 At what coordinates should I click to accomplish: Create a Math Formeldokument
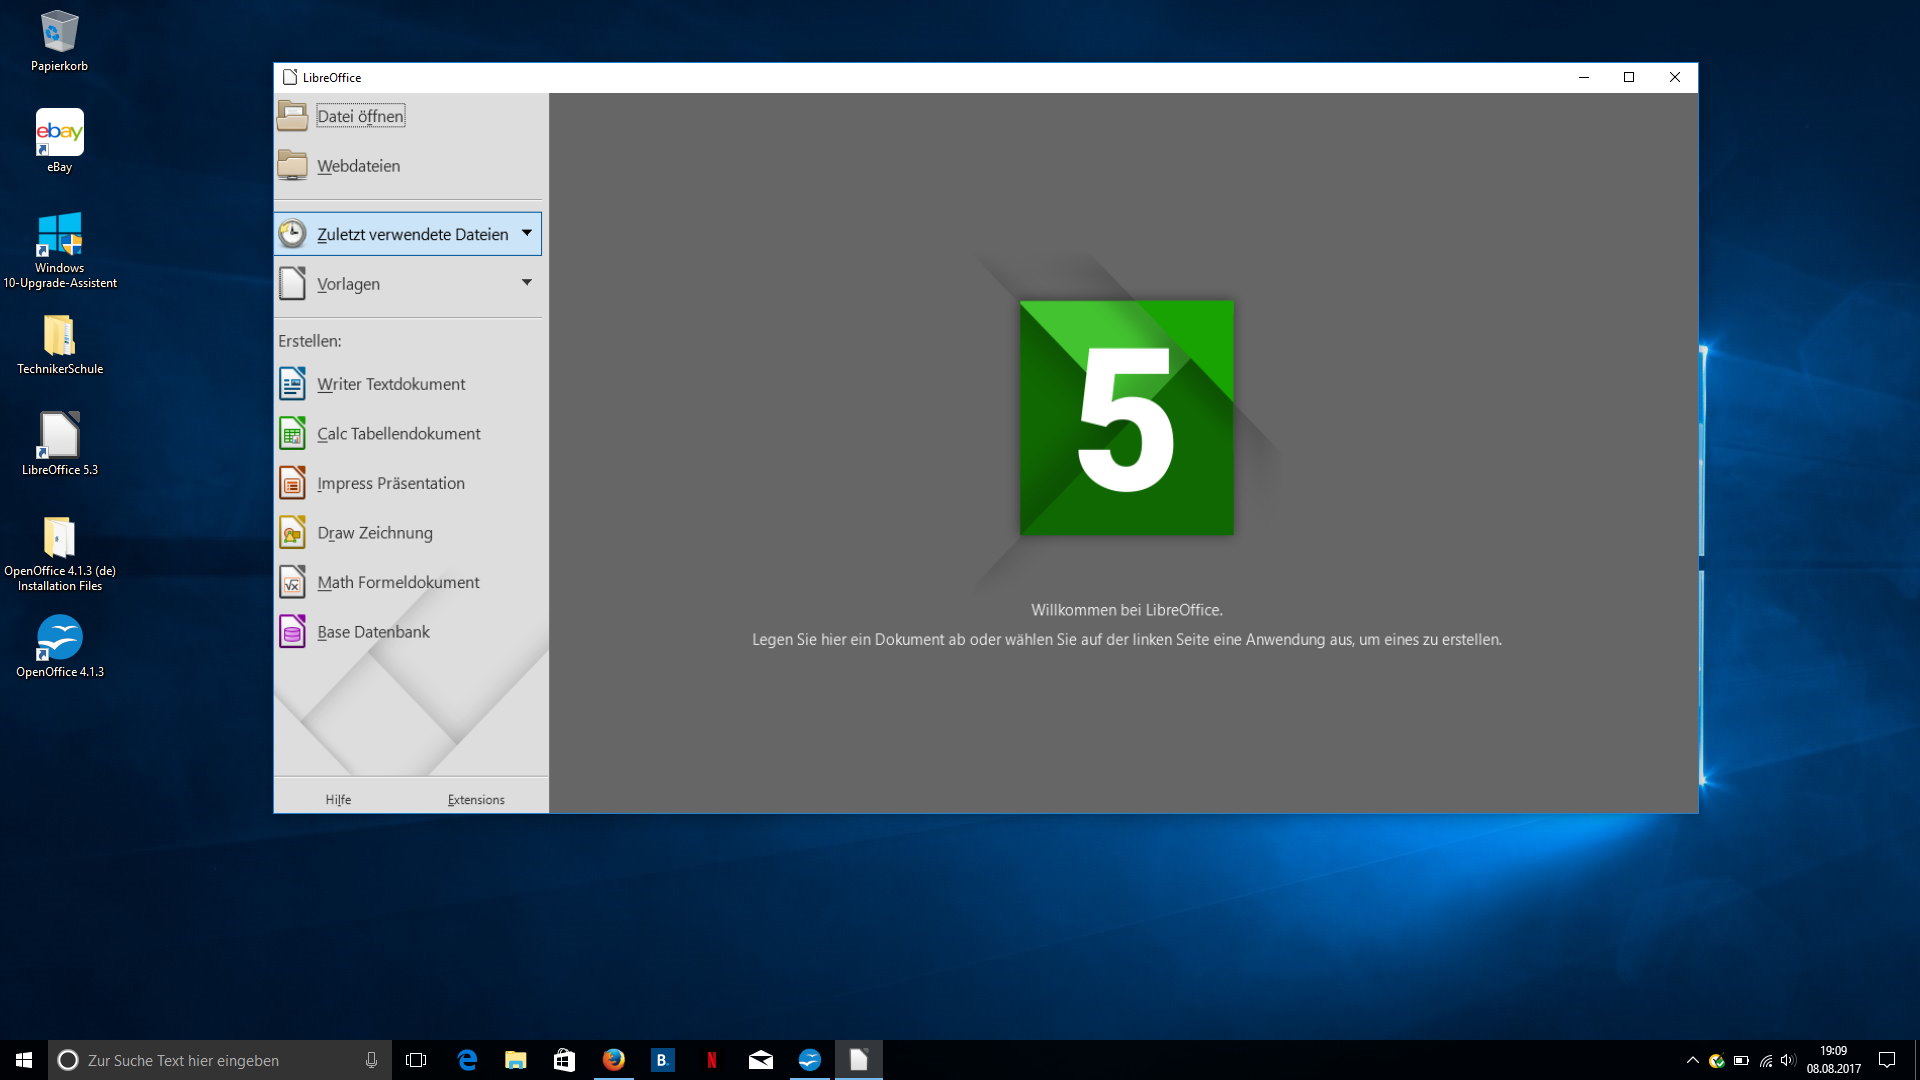tap(398, 582)
